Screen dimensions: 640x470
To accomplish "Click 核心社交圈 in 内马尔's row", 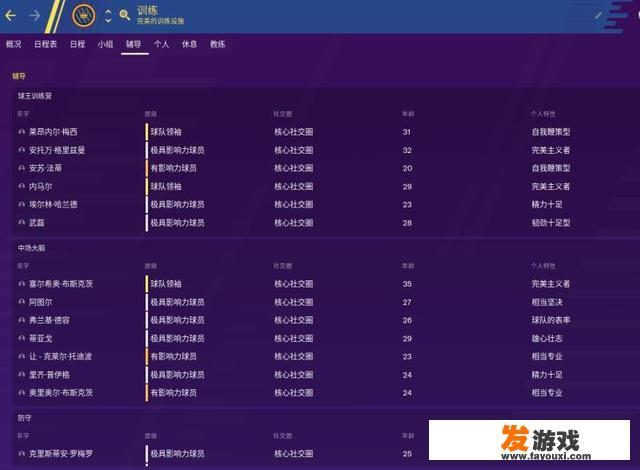I will point(293,186).
